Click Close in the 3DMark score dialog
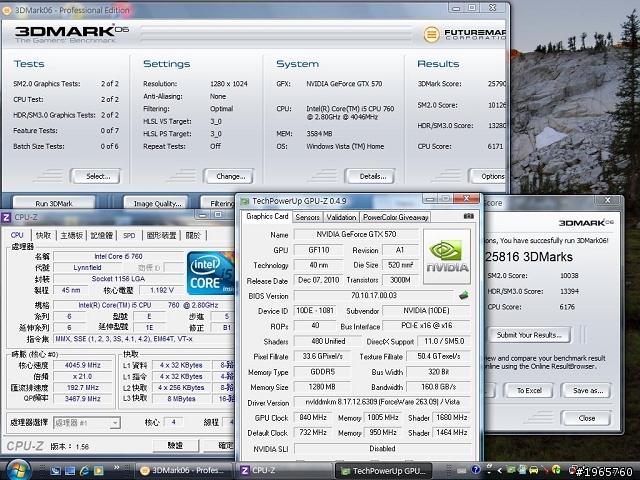The image size is (640, 480). pos(586,418)
